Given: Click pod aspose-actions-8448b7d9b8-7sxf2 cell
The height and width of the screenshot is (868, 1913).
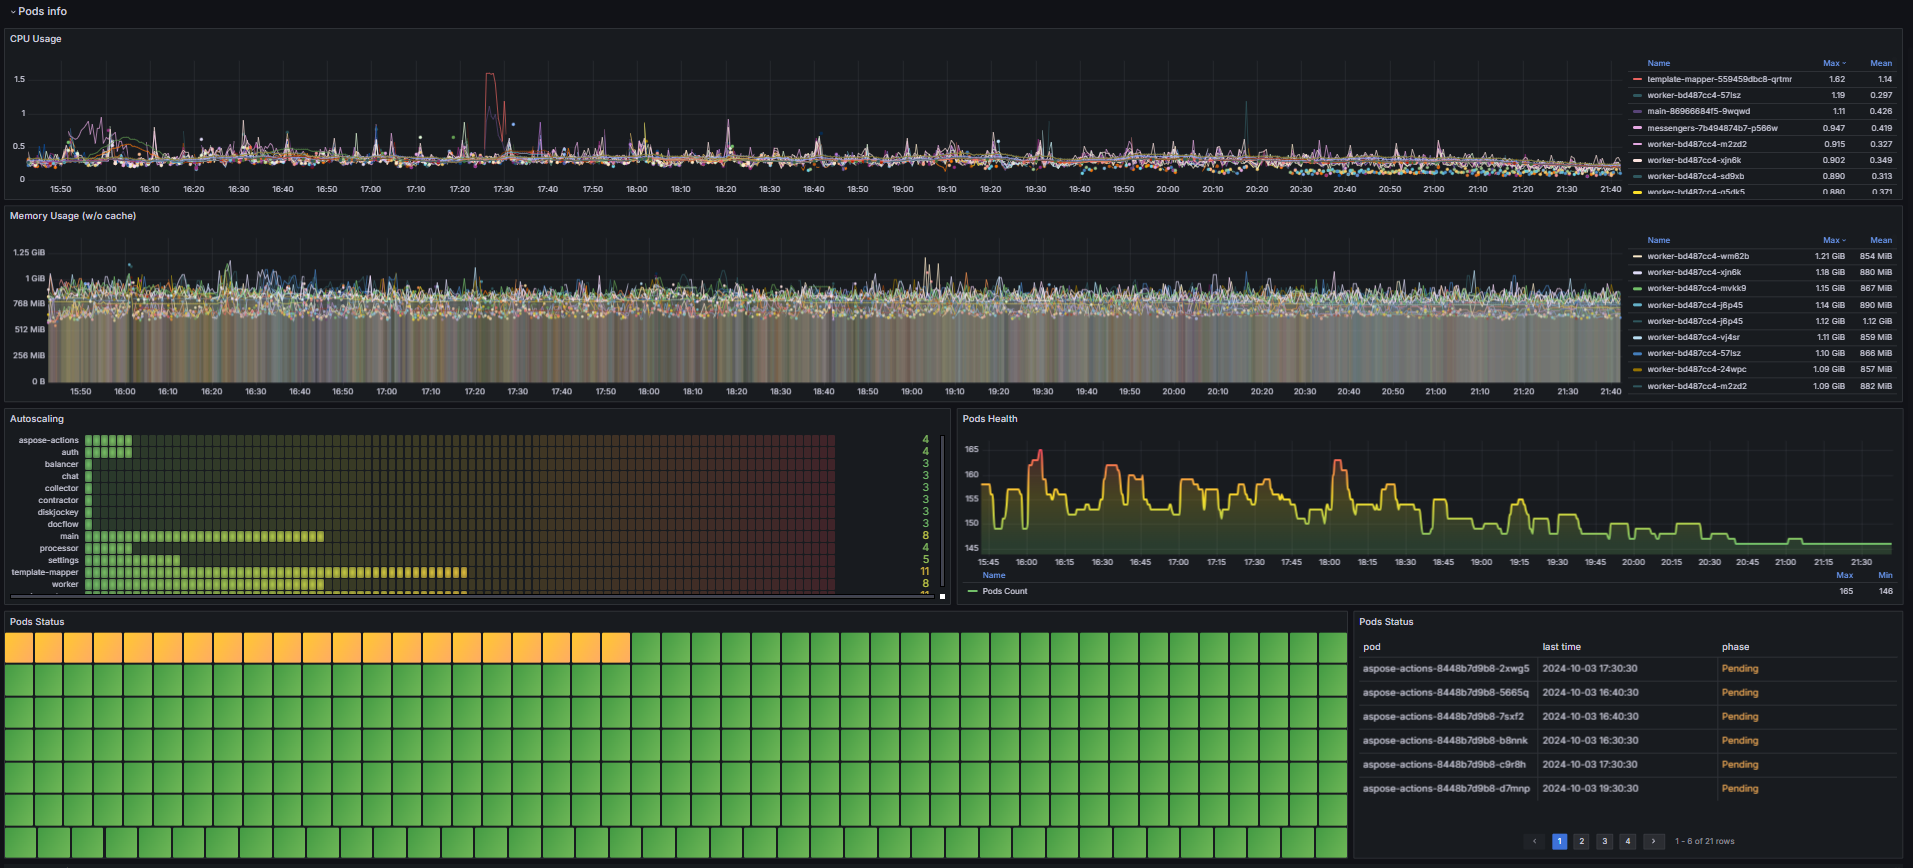Looking at the screenshot, I should (x=1446, y=717).
